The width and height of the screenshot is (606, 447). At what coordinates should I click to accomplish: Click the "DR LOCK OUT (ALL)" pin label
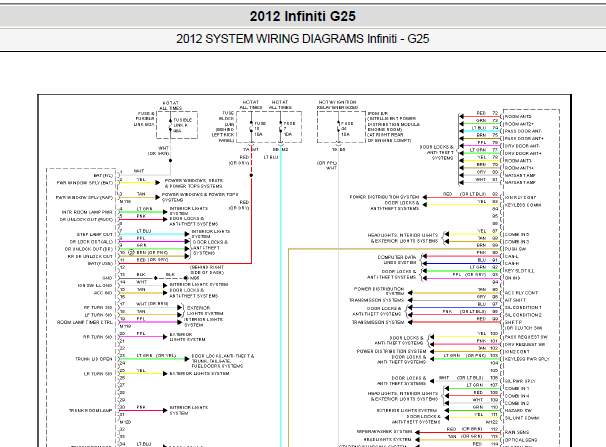pyautogui.click(x=92, y=242)
